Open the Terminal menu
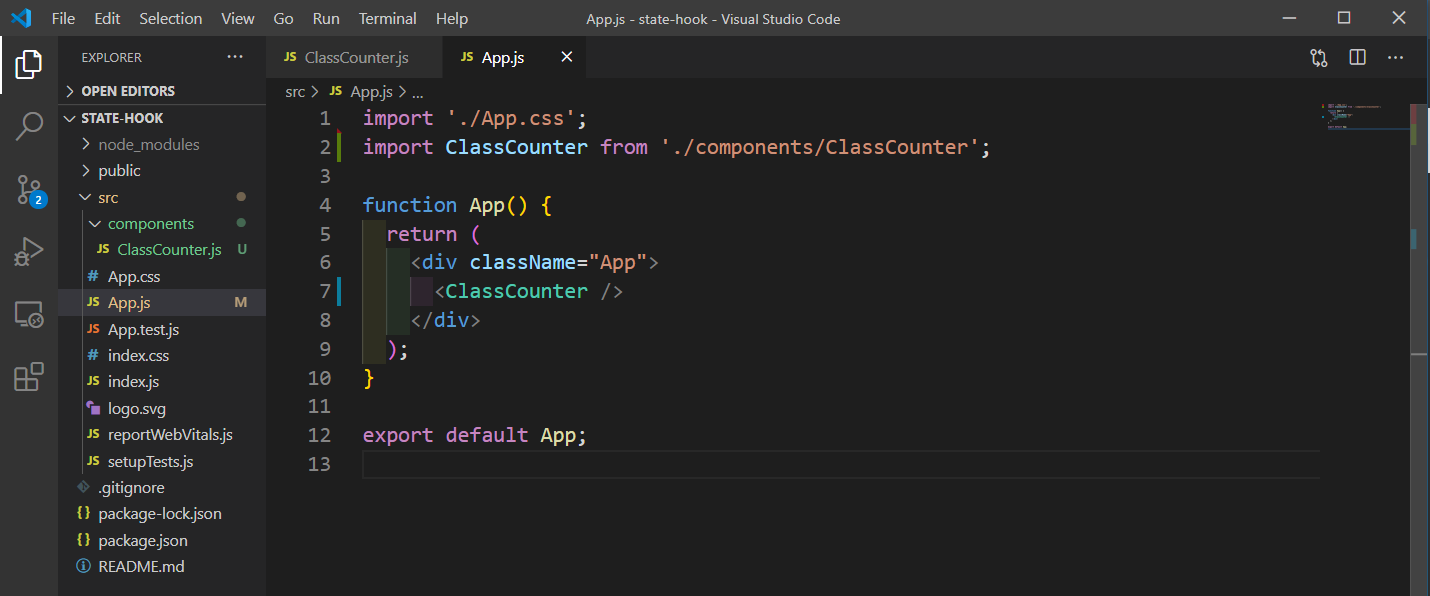This screenshot has width=1430, height=596. tap(388, 18)
